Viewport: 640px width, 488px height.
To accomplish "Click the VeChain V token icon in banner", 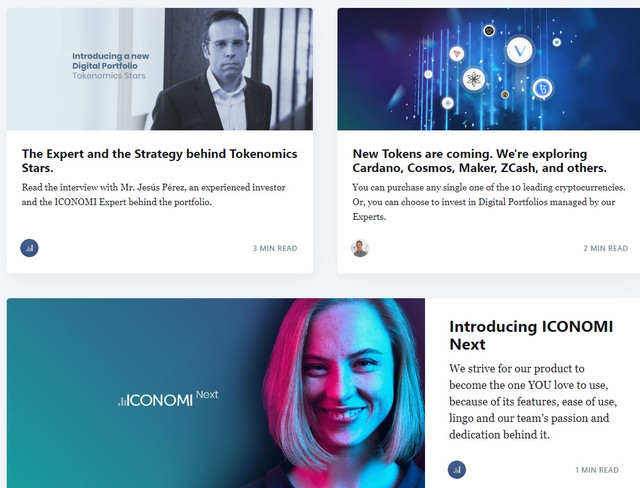I will tap(520, 51).
